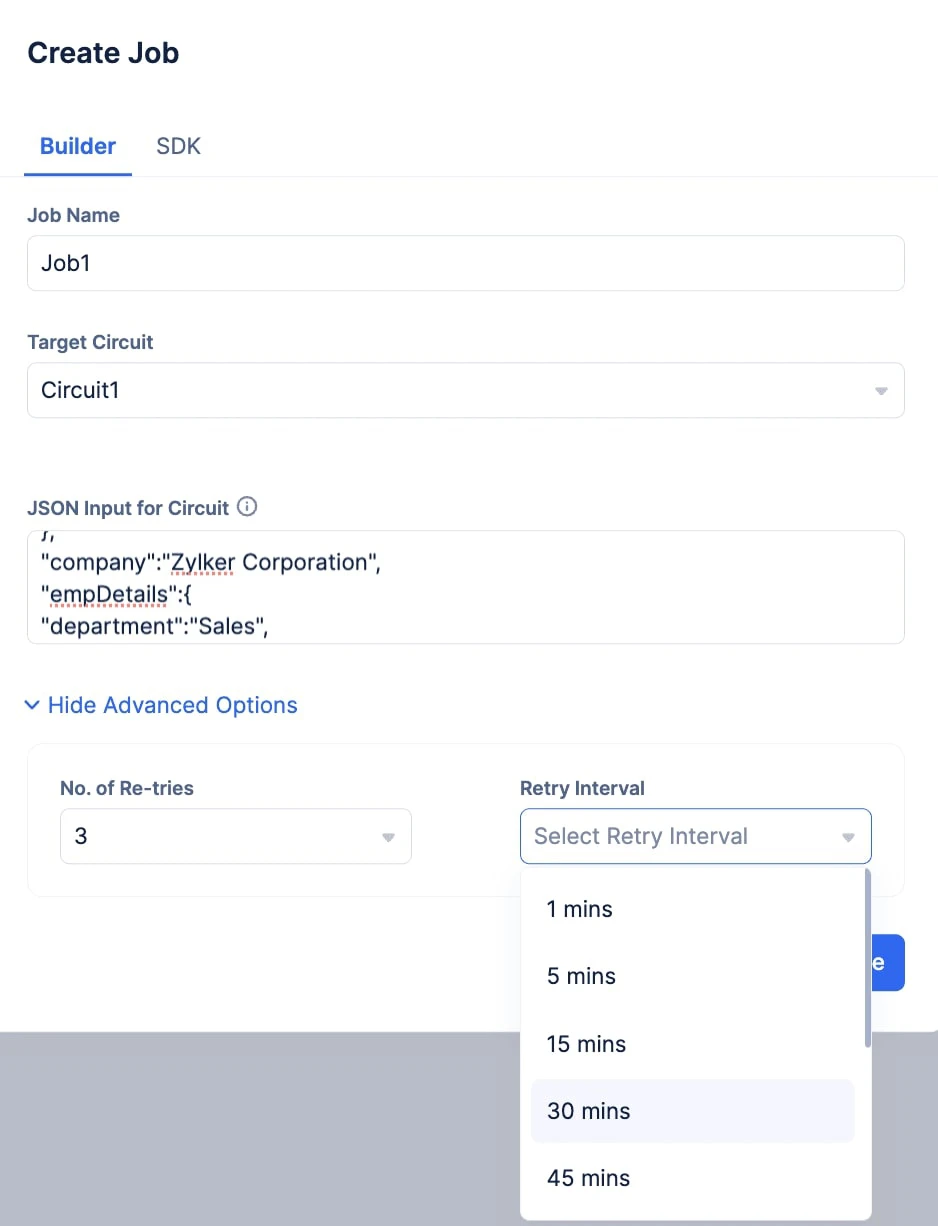The image size is (938, 1226).
Task: Switch to the SDK tab
Action: pos(179,146)
